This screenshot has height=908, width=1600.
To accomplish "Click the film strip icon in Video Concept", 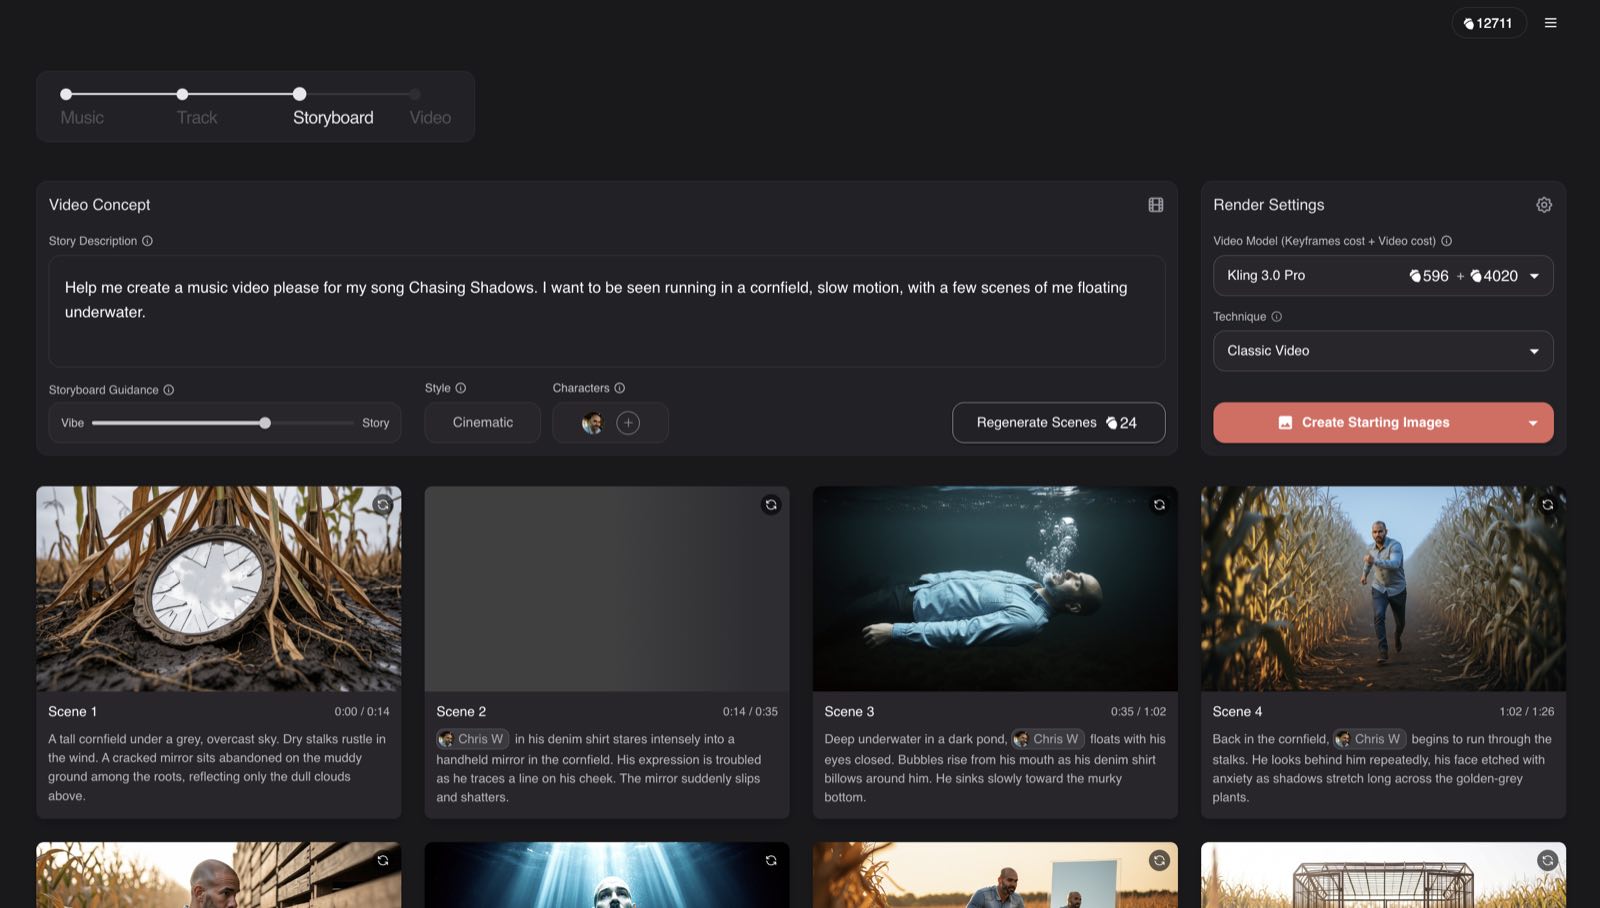I will click(x=1156, y=205).
